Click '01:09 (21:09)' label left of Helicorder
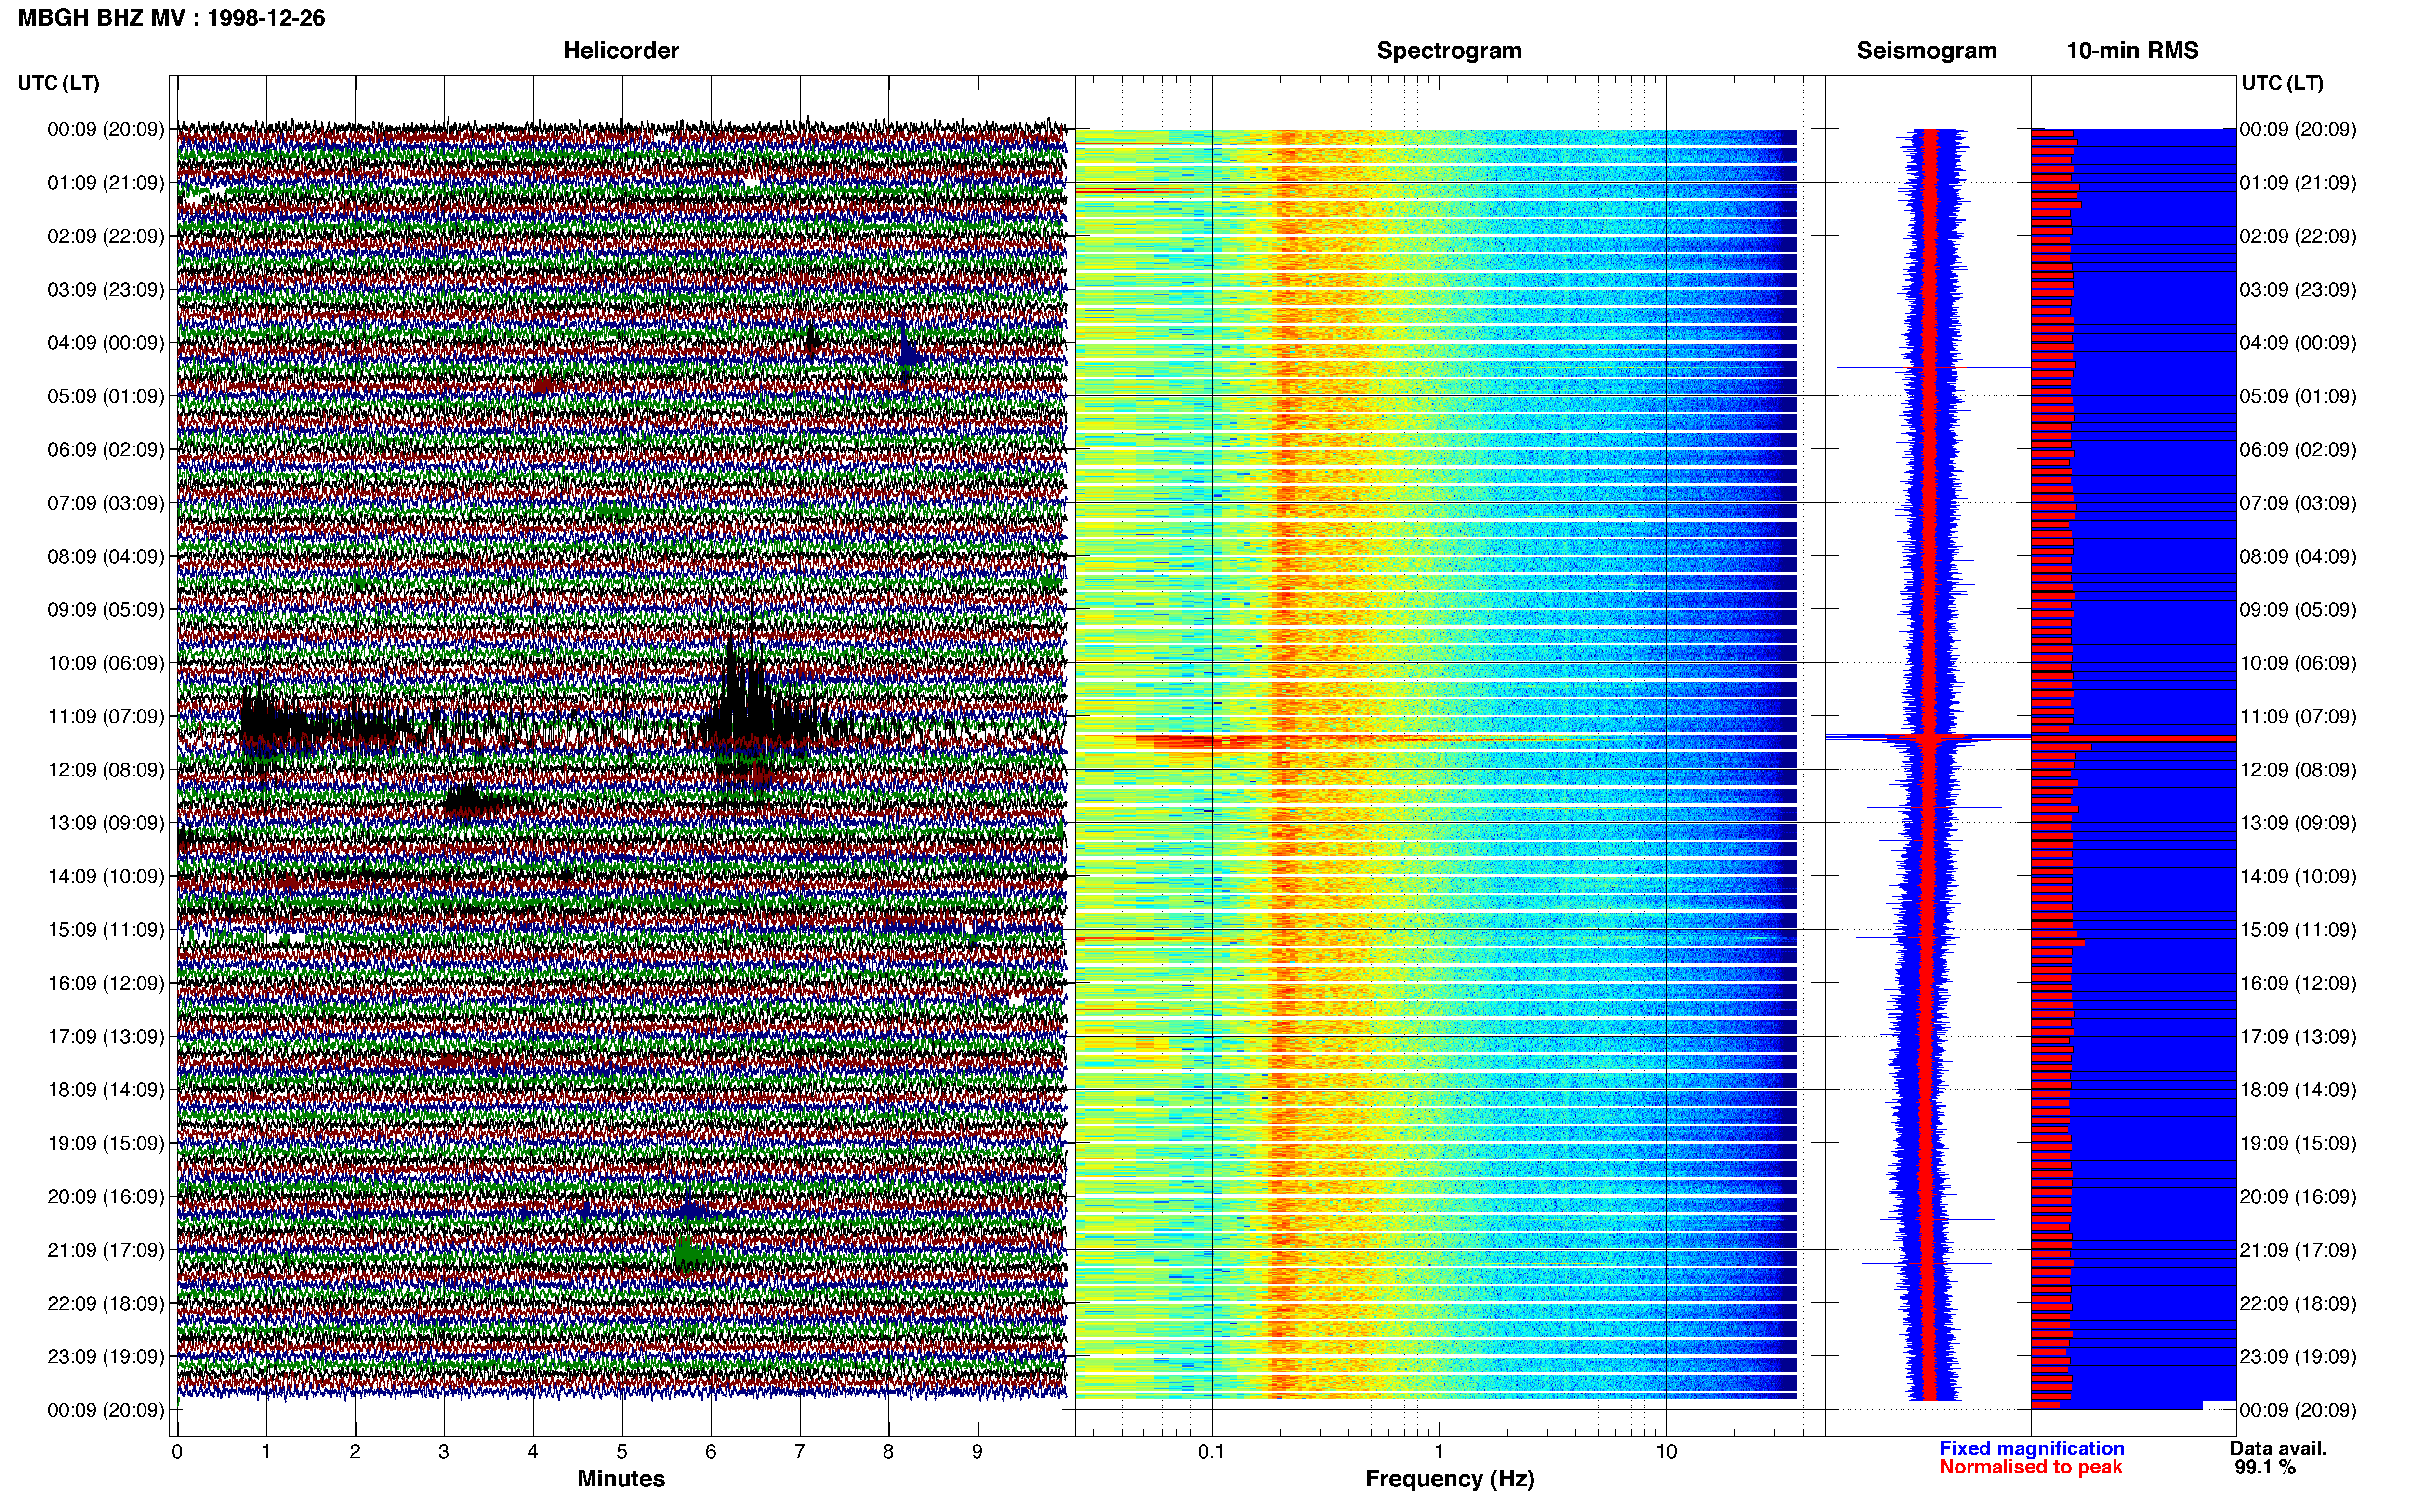The image size is (2418, 1512). pos(106,183)
